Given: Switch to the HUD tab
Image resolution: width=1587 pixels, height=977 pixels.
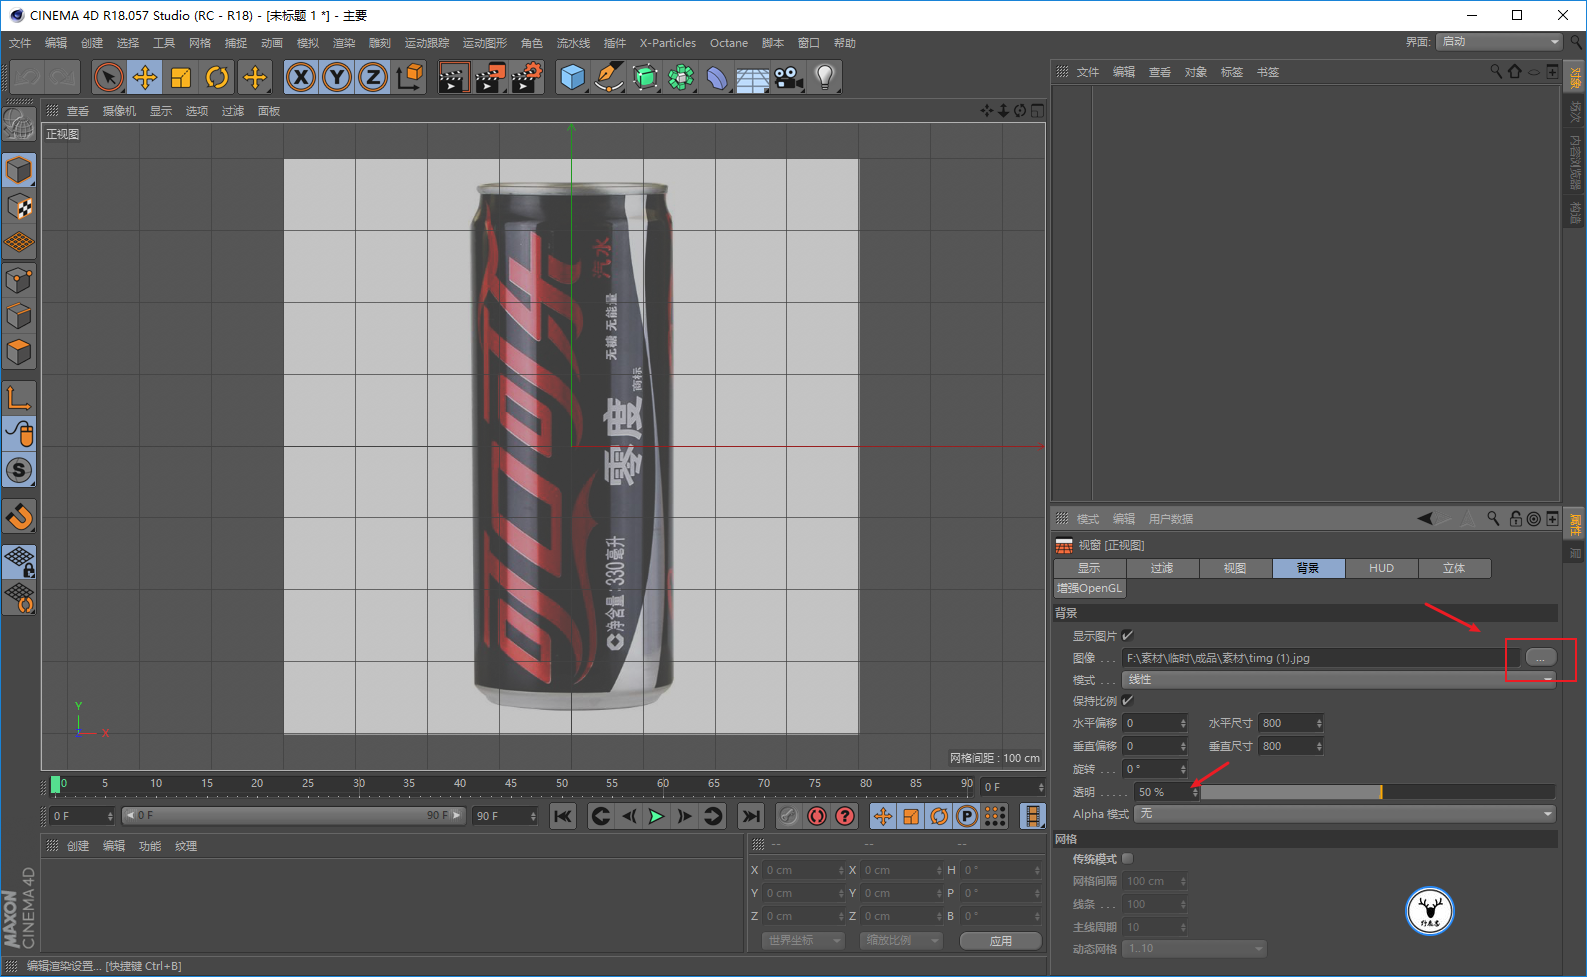Looking at the screenshot, I should (1381, 568).
